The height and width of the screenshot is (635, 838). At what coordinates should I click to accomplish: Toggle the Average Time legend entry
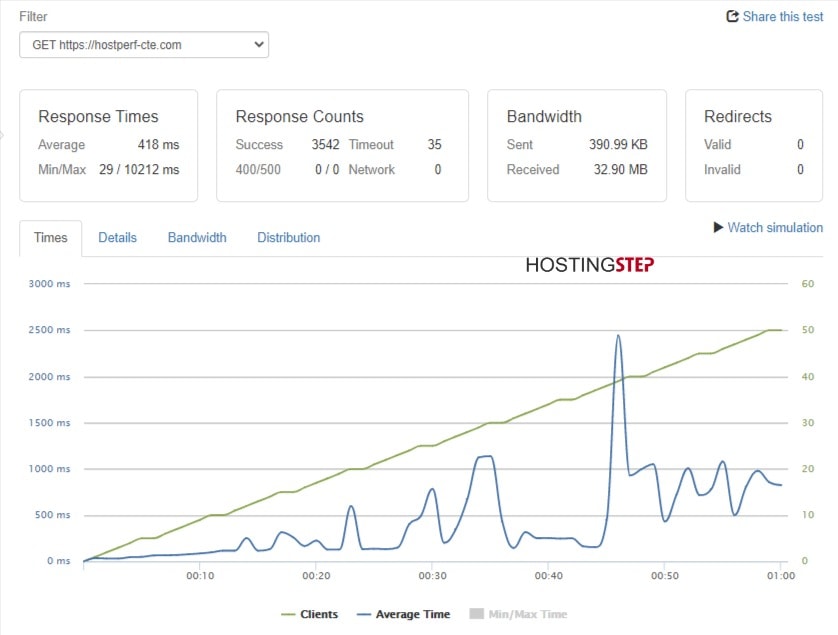click(413, 614)
